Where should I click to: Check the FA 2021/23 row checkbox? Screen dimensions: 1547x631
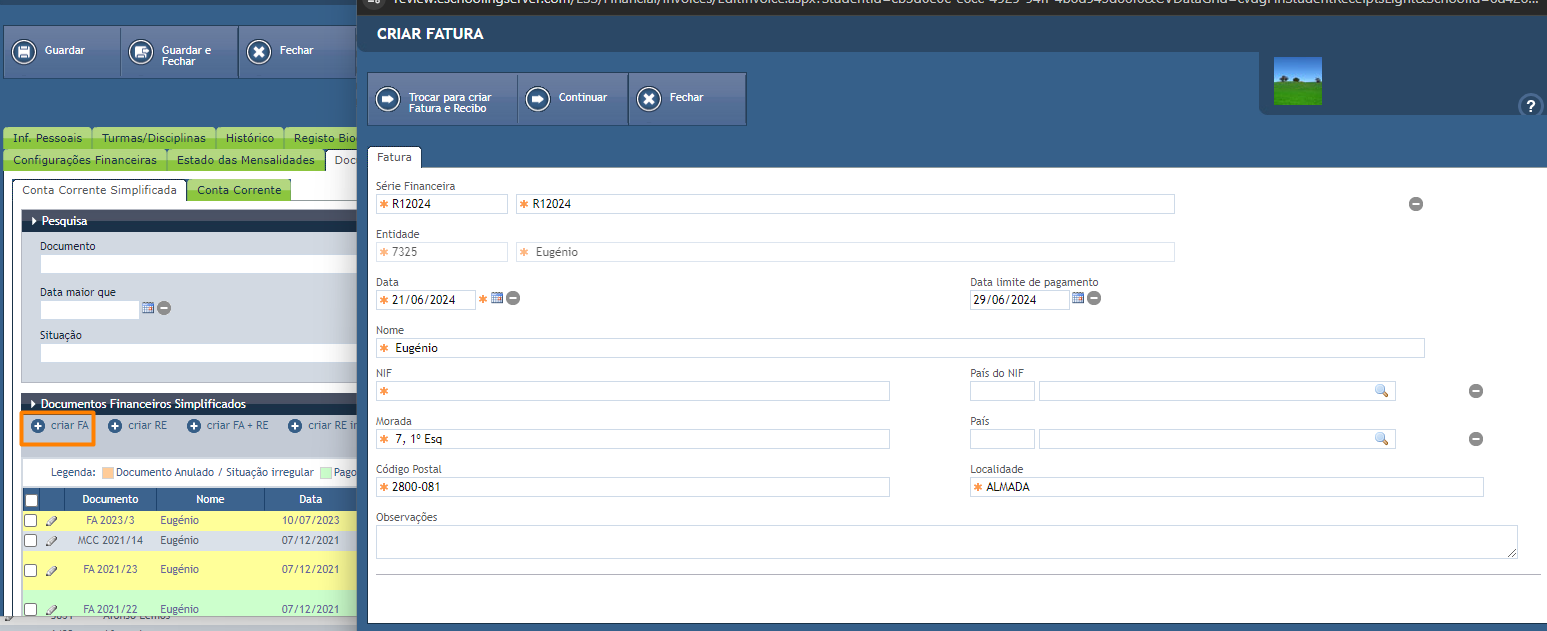pyautogui.click(x=30, y=570)
